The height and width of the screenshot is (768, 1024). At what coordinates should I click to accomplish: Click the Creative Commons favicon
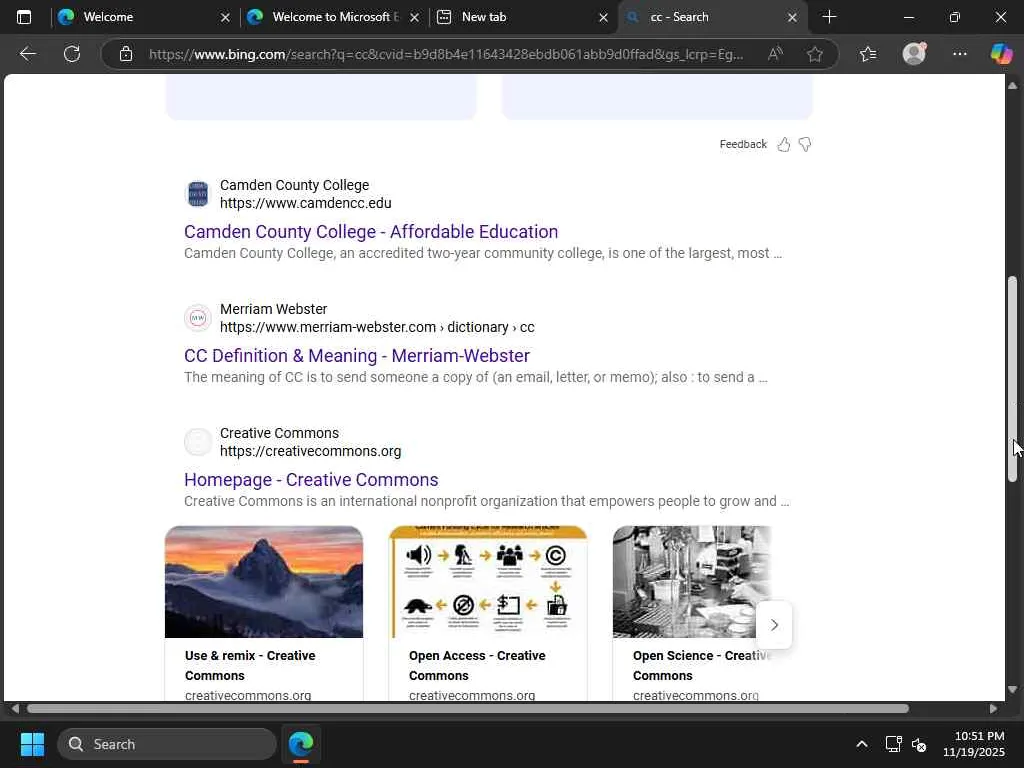tap(198, 442)
